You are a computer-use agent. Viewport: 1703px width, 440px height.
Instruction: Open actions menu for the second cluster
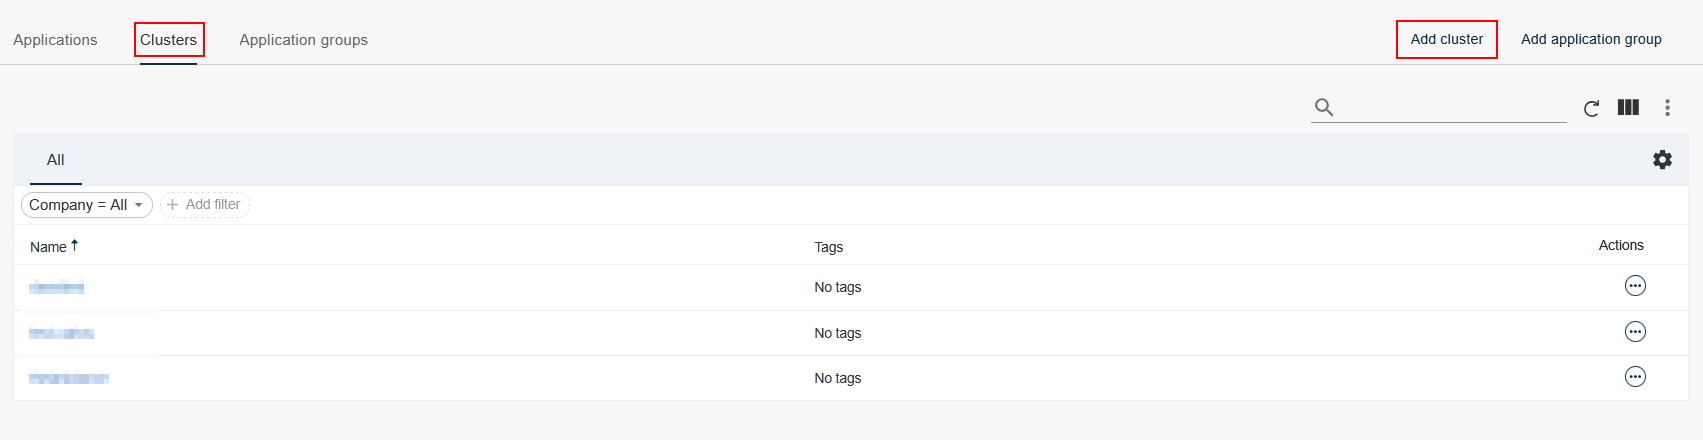pos(1635,332)
